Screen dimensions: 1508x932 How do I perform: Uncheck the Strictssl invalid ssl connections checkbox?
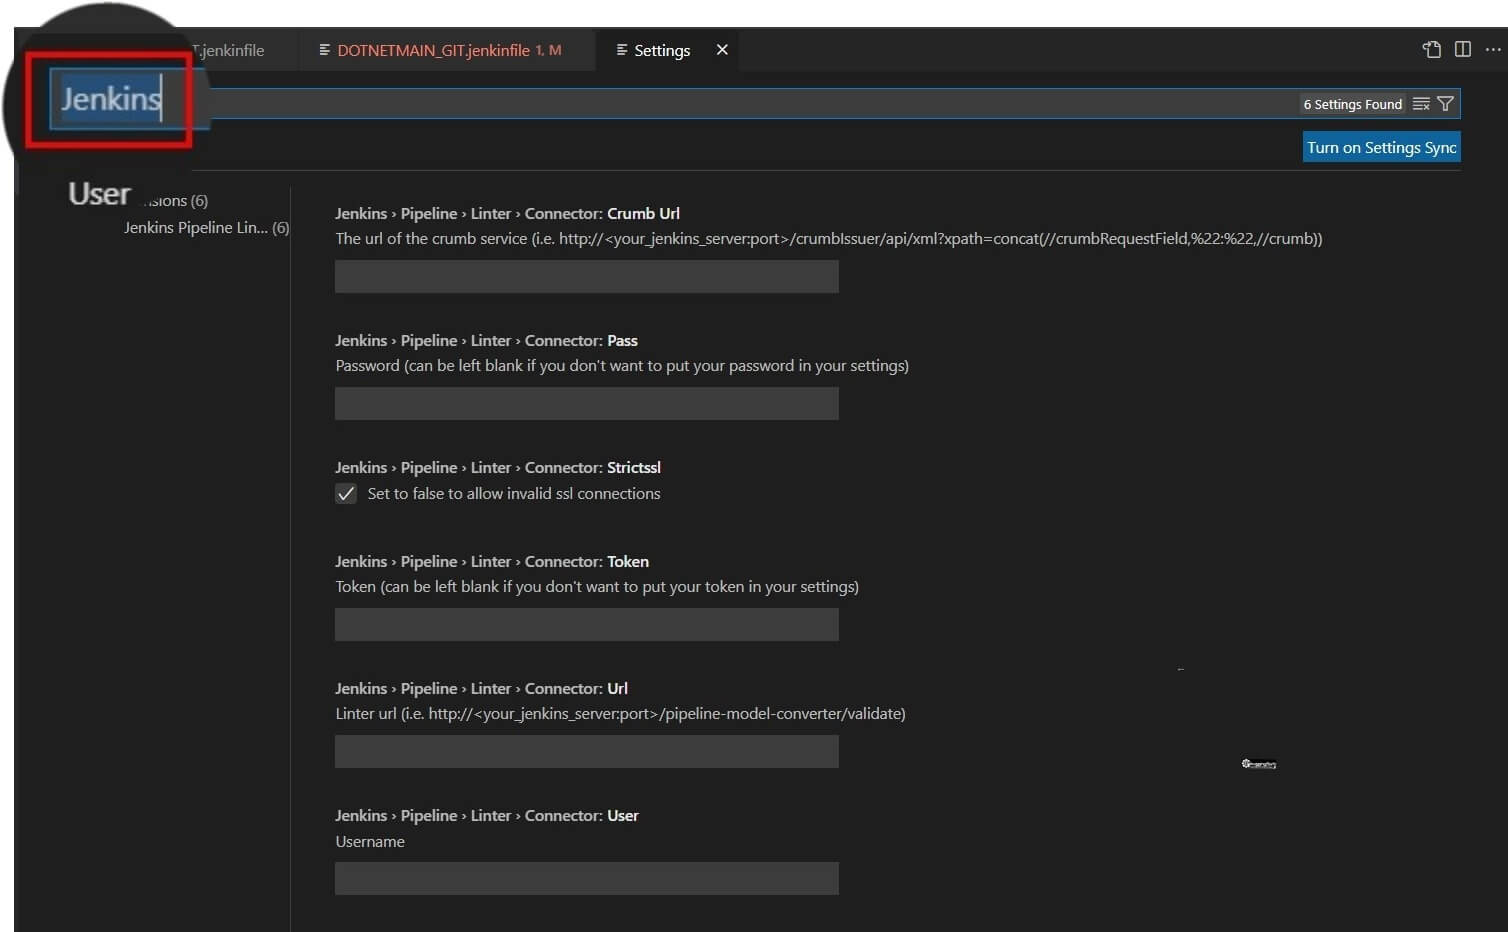345,493
